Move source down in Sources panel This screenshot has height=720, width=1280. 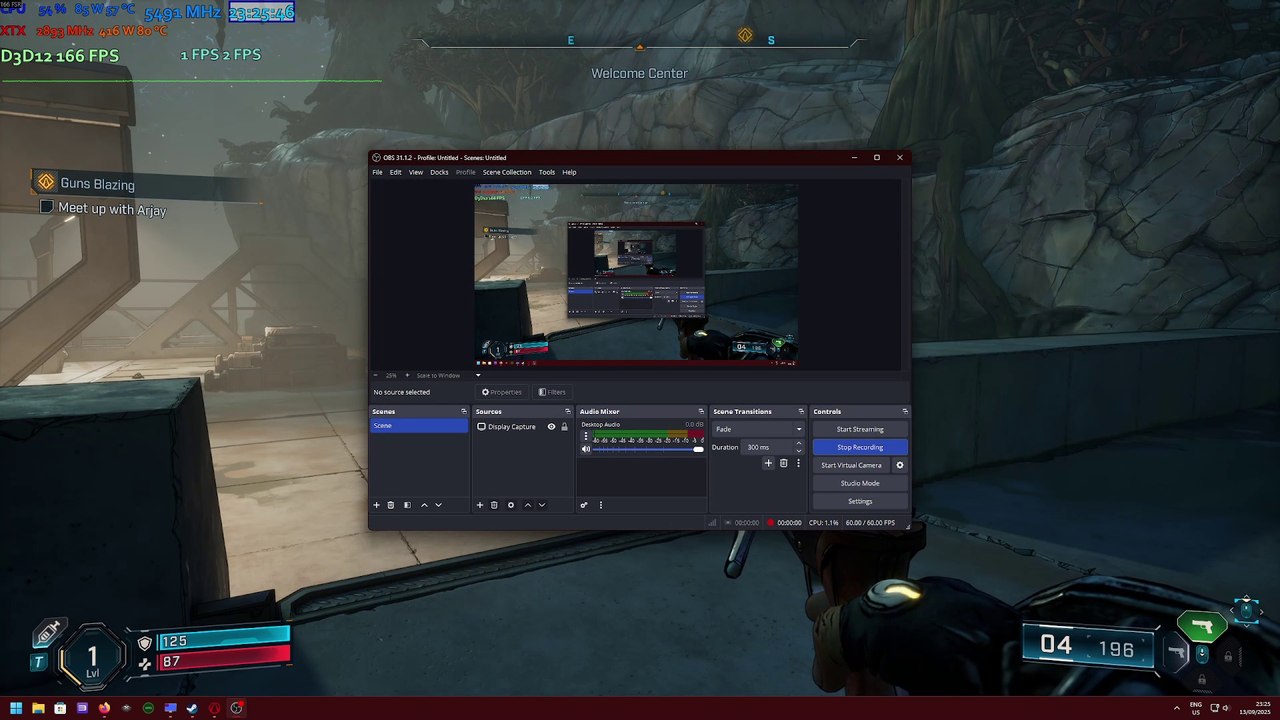point(542,505)
